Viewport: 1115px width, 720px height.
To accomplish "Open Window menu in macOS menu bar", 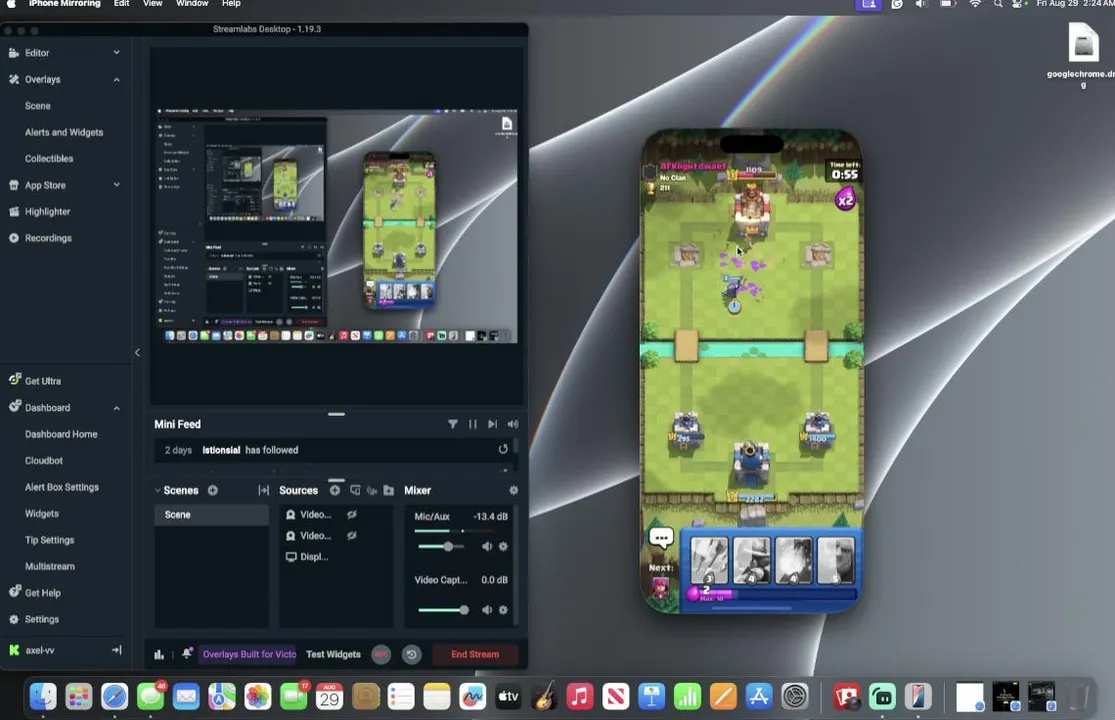I will [x=192, y=4].
